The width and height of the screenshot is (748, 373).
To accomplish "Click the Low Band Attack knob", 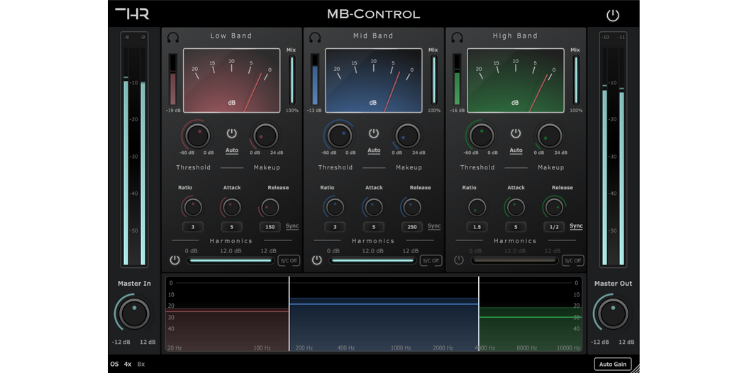I will [x=231, y=207].
